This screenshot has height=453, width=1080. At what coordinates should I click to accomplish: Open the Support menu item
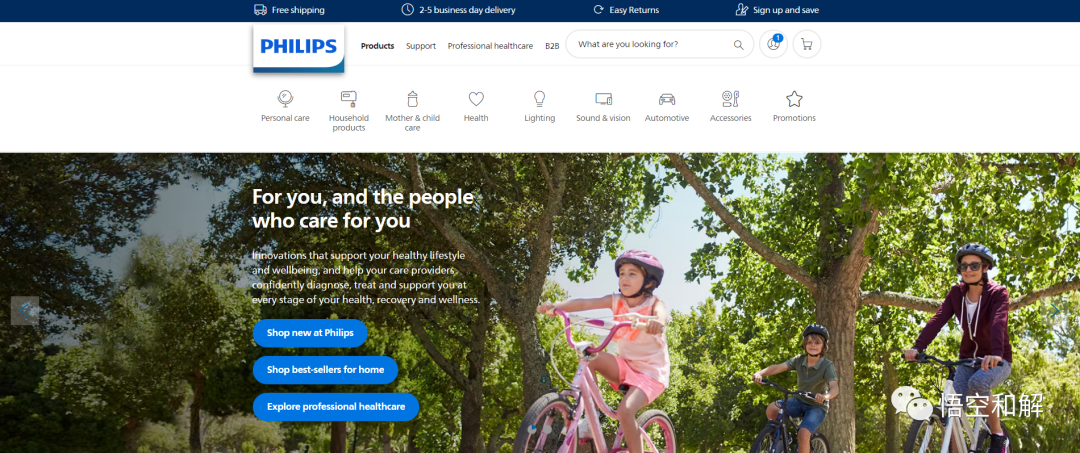(421, 46)
